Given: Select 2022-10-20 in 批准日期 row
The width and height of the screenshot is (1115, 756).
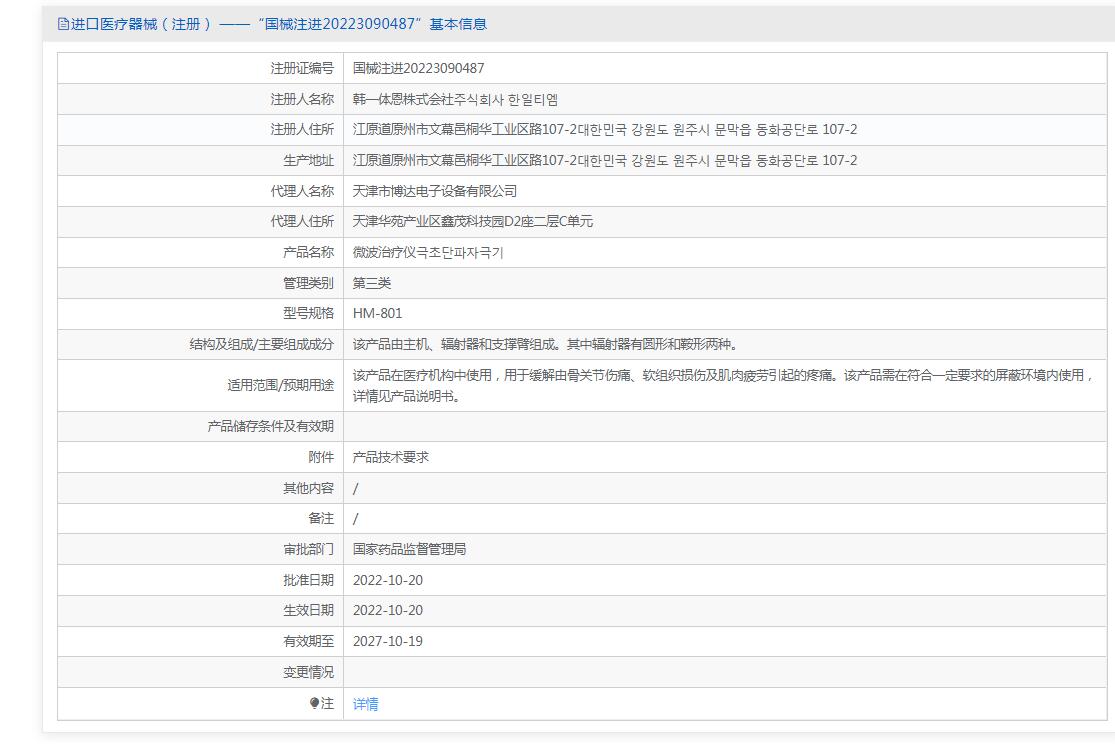Looking at the screenshot, I should point(388,580).
